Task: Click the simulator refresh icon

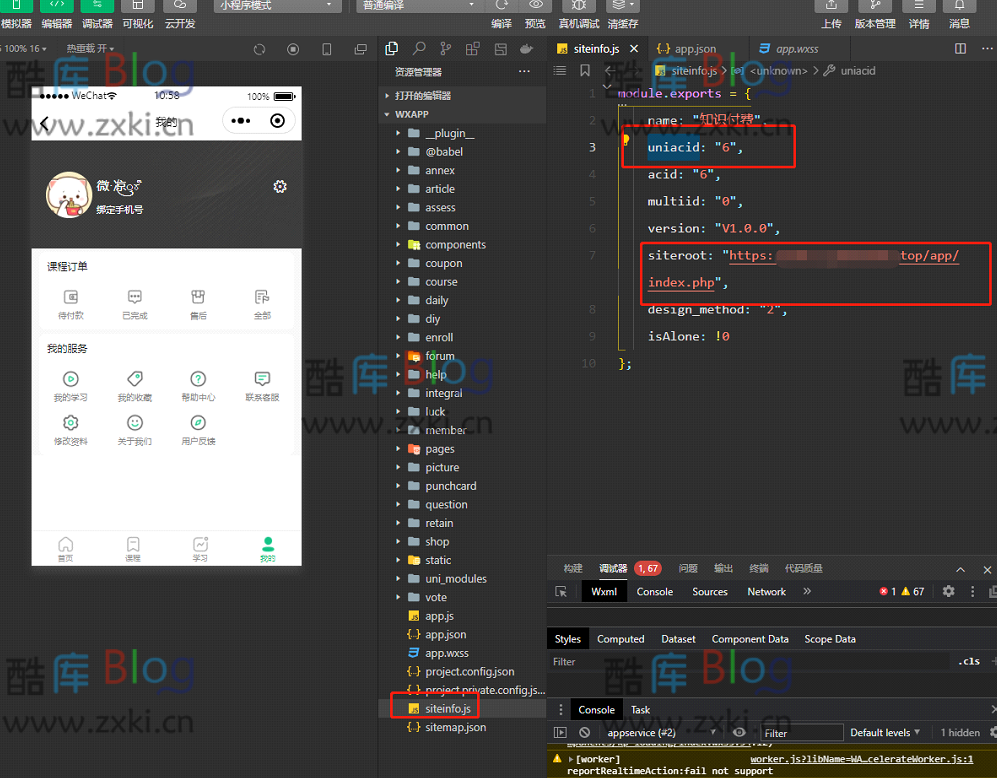Action: tap(259, 49)
